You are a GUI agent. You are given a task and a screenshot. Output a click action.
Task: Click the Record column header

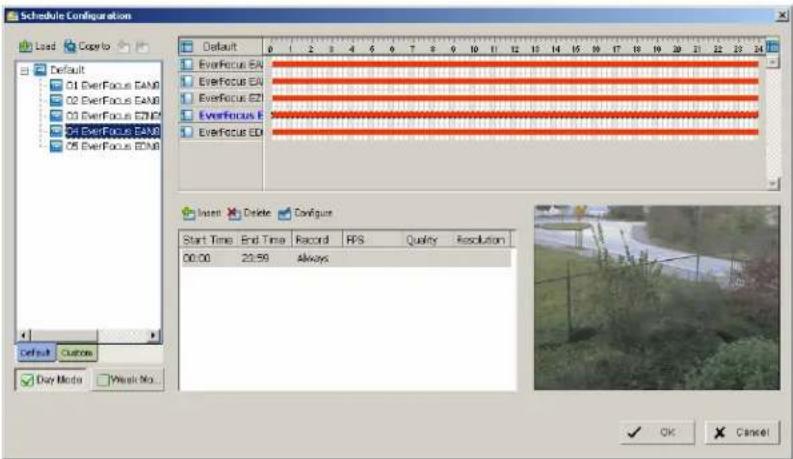317,240
